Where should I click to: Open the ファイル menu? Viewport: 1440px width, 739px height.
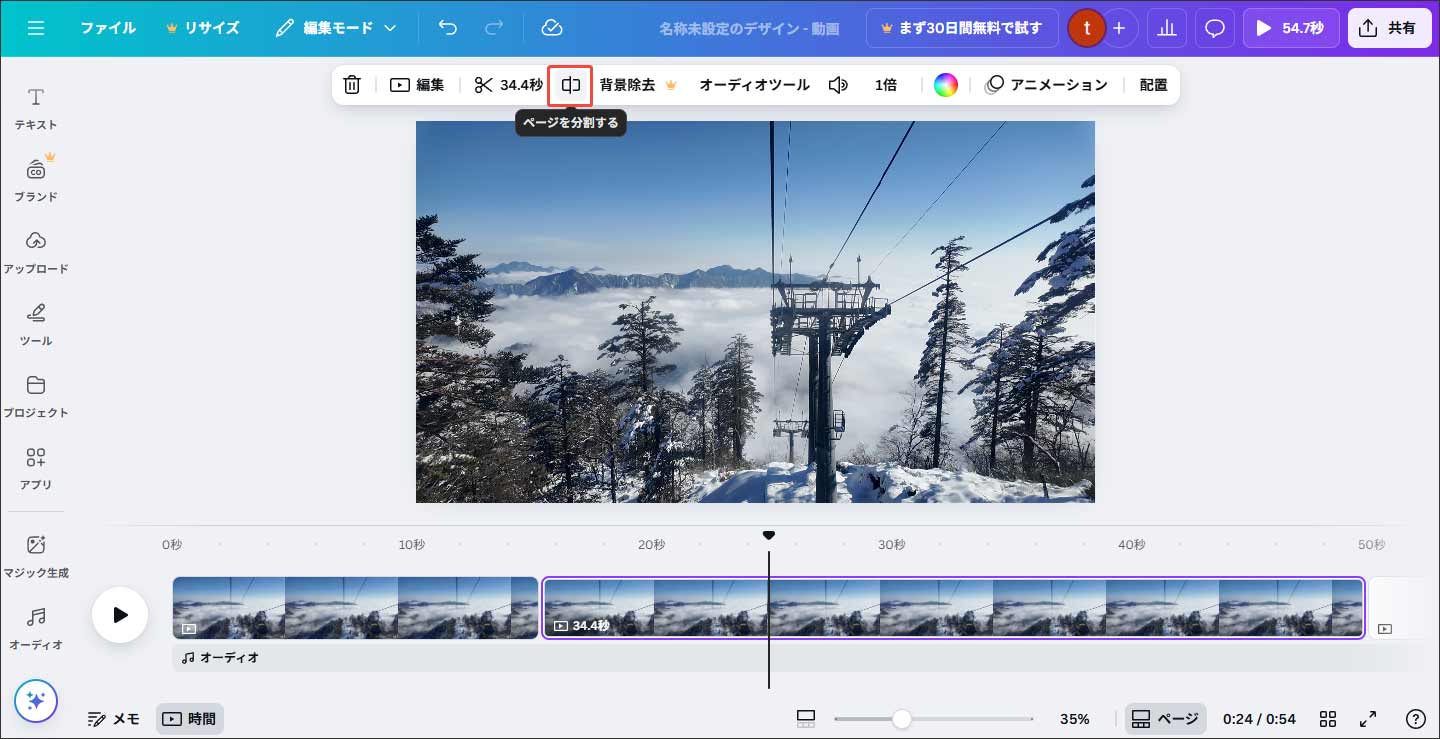tap(108, 28)
